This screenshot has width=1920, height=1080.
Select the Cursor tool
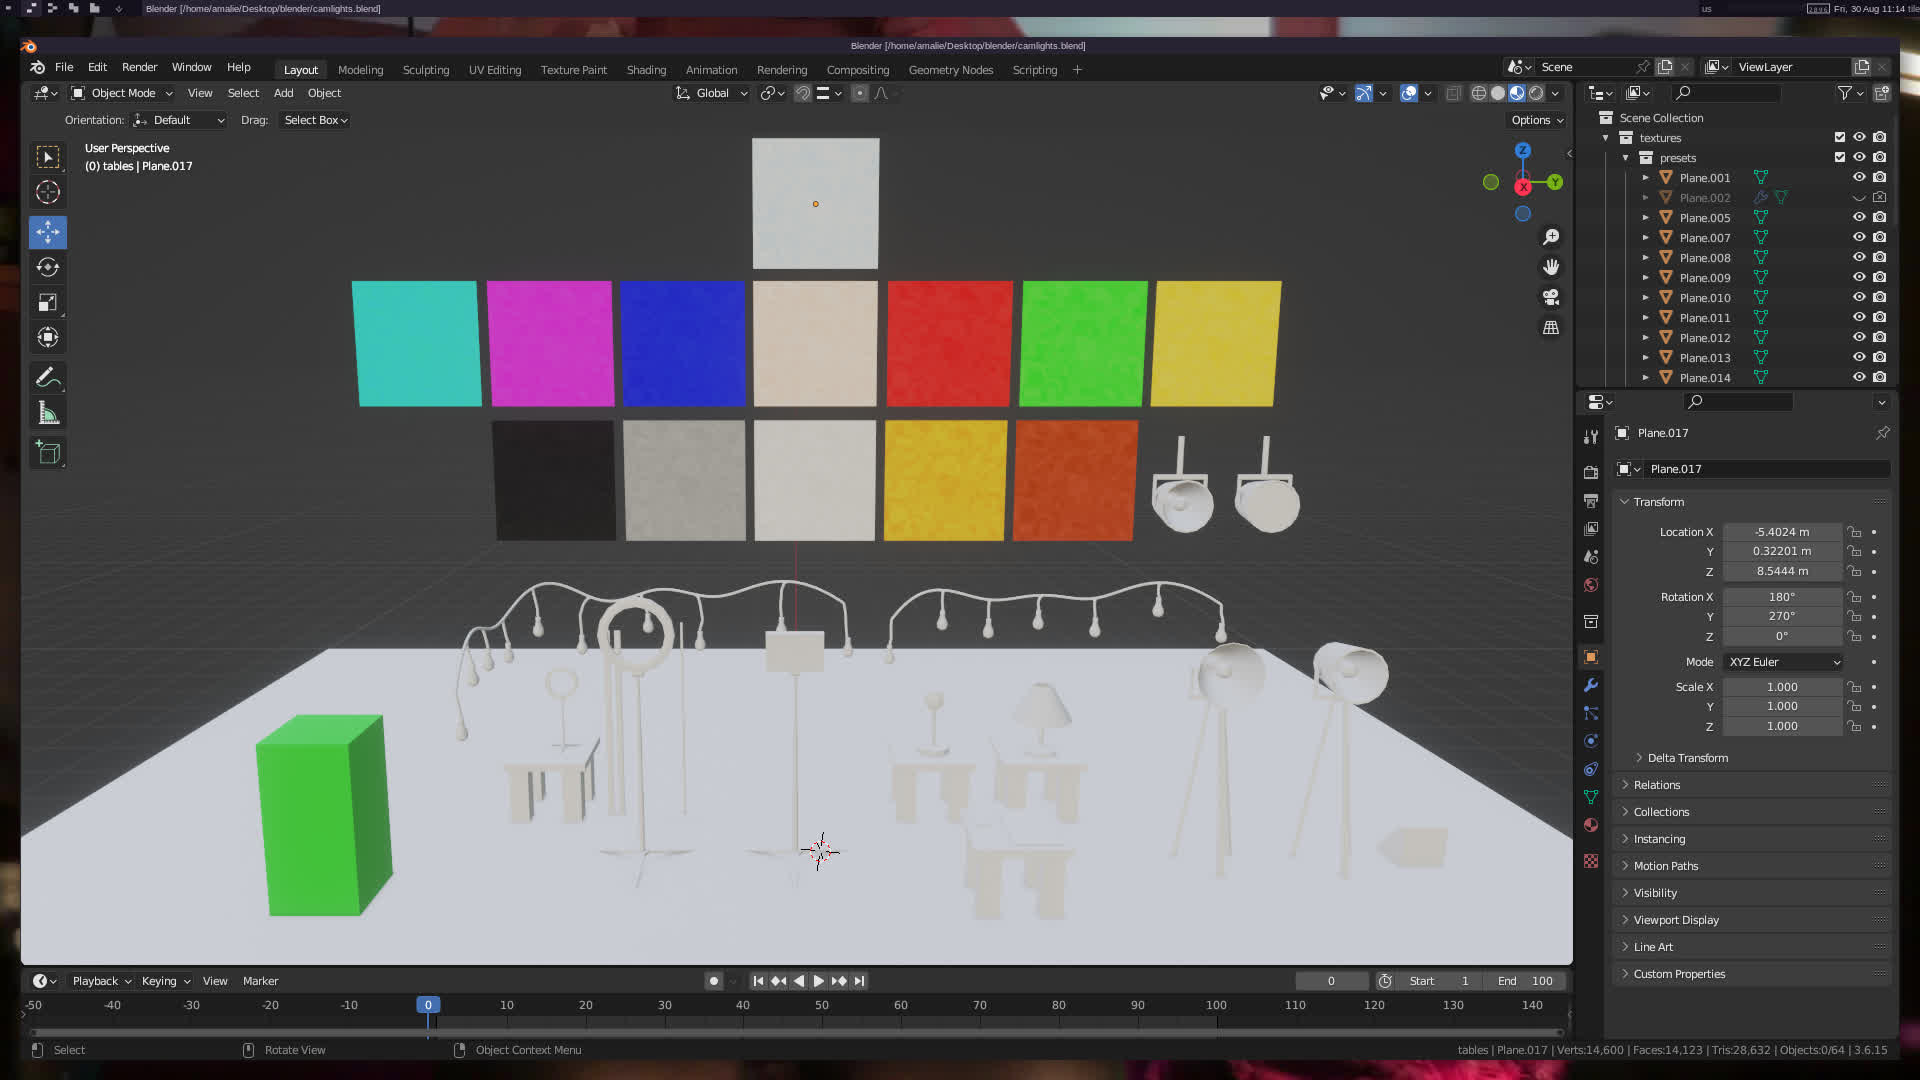47,192
